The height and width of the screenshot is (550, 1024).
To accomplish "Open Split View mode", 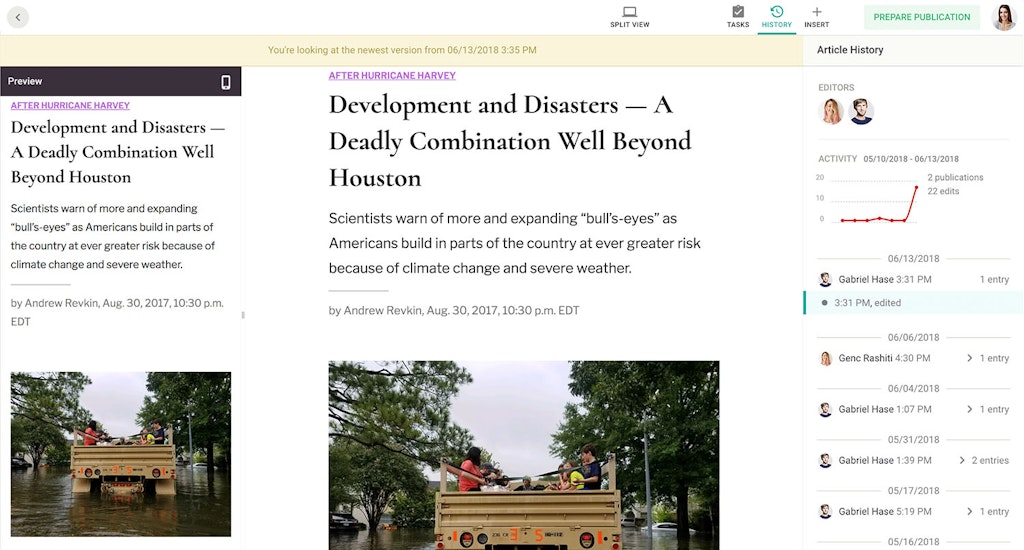I will coord(629,17).
